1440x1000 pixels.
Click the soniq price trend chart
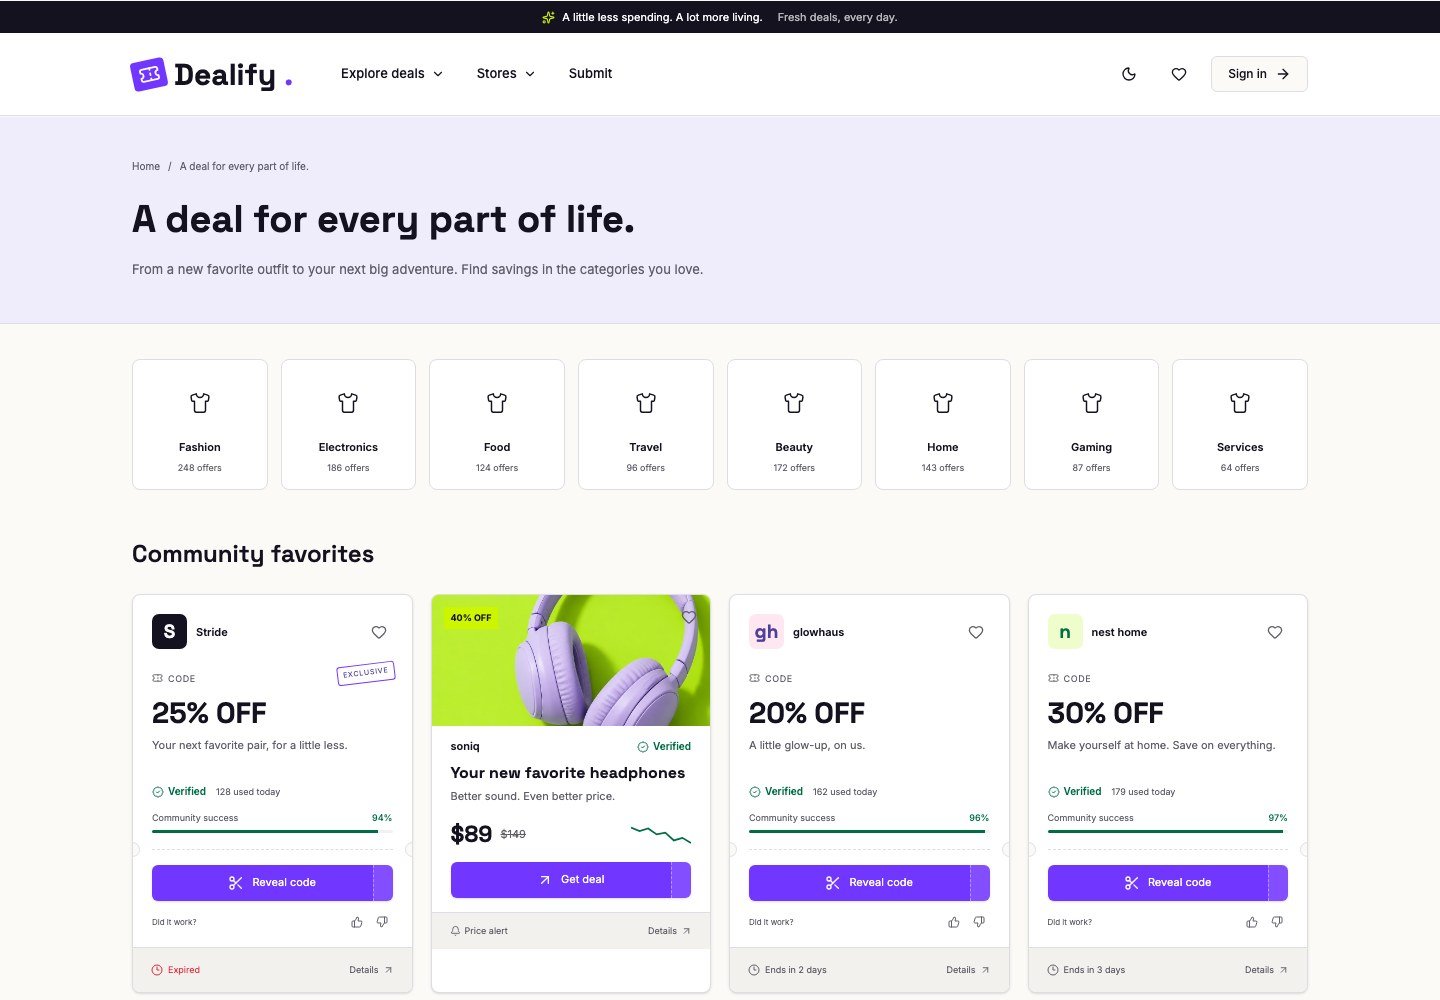pyautogui.click(x=661, y=834)
